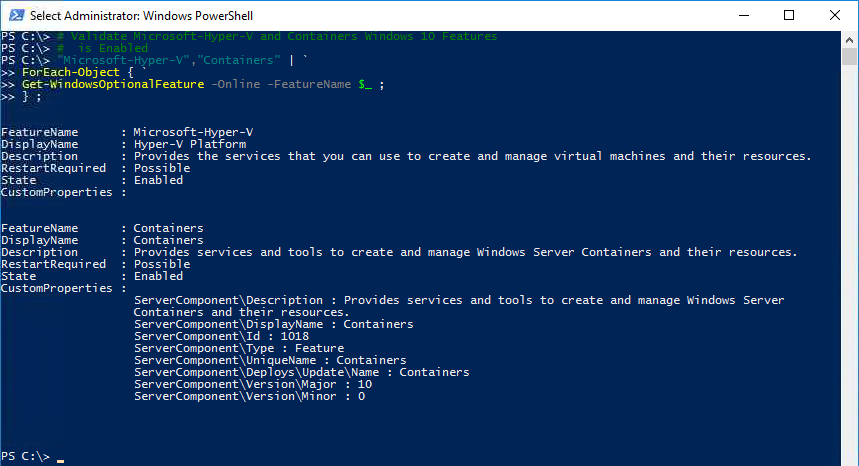The width and height of the screenshot is (859, 466).
Task: Click the ForEach-Object keyword
Action: [71, 72]
